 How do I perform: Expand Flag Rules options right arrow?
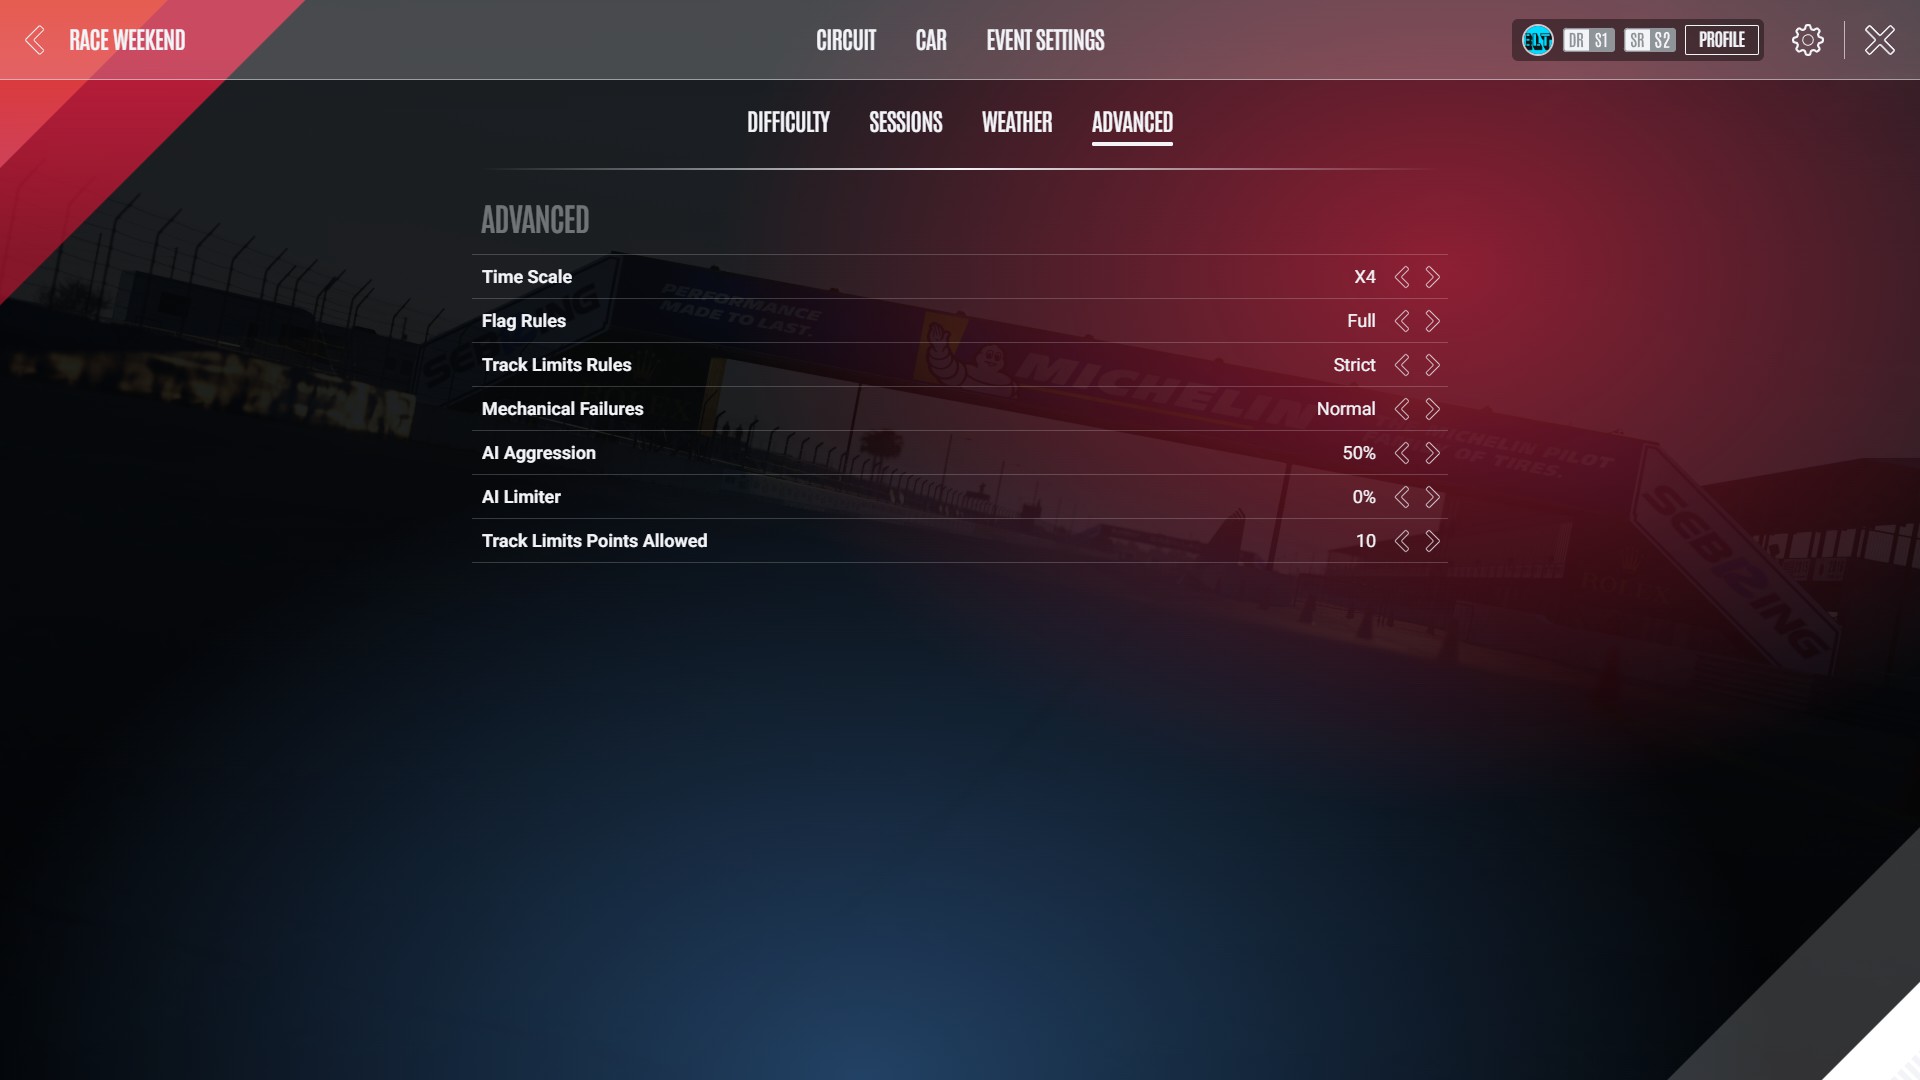pyautogui.click(x=1432, y=320)
